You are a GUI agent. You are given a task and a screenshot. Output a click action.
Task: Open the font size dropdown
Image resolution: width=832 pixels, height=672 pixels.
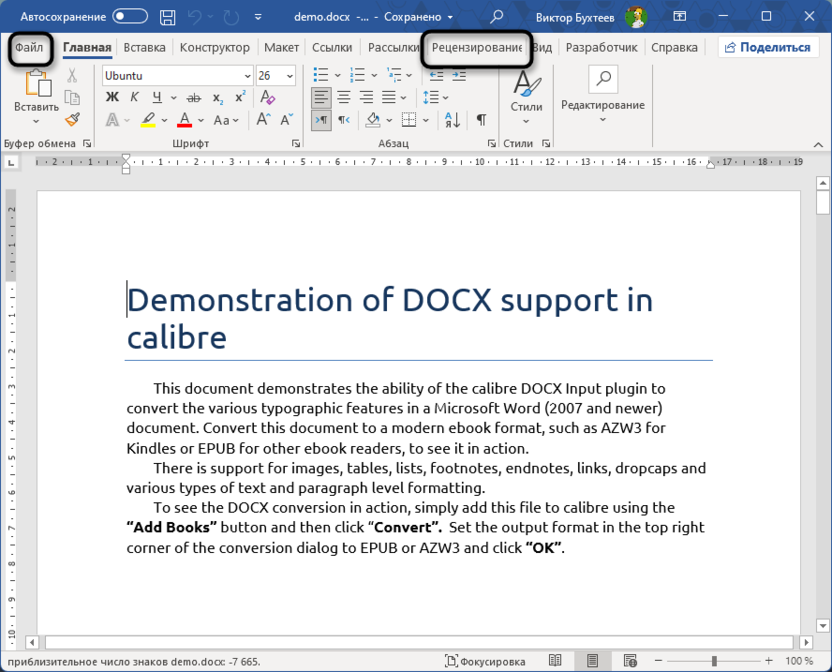click(x=290, y=76)
